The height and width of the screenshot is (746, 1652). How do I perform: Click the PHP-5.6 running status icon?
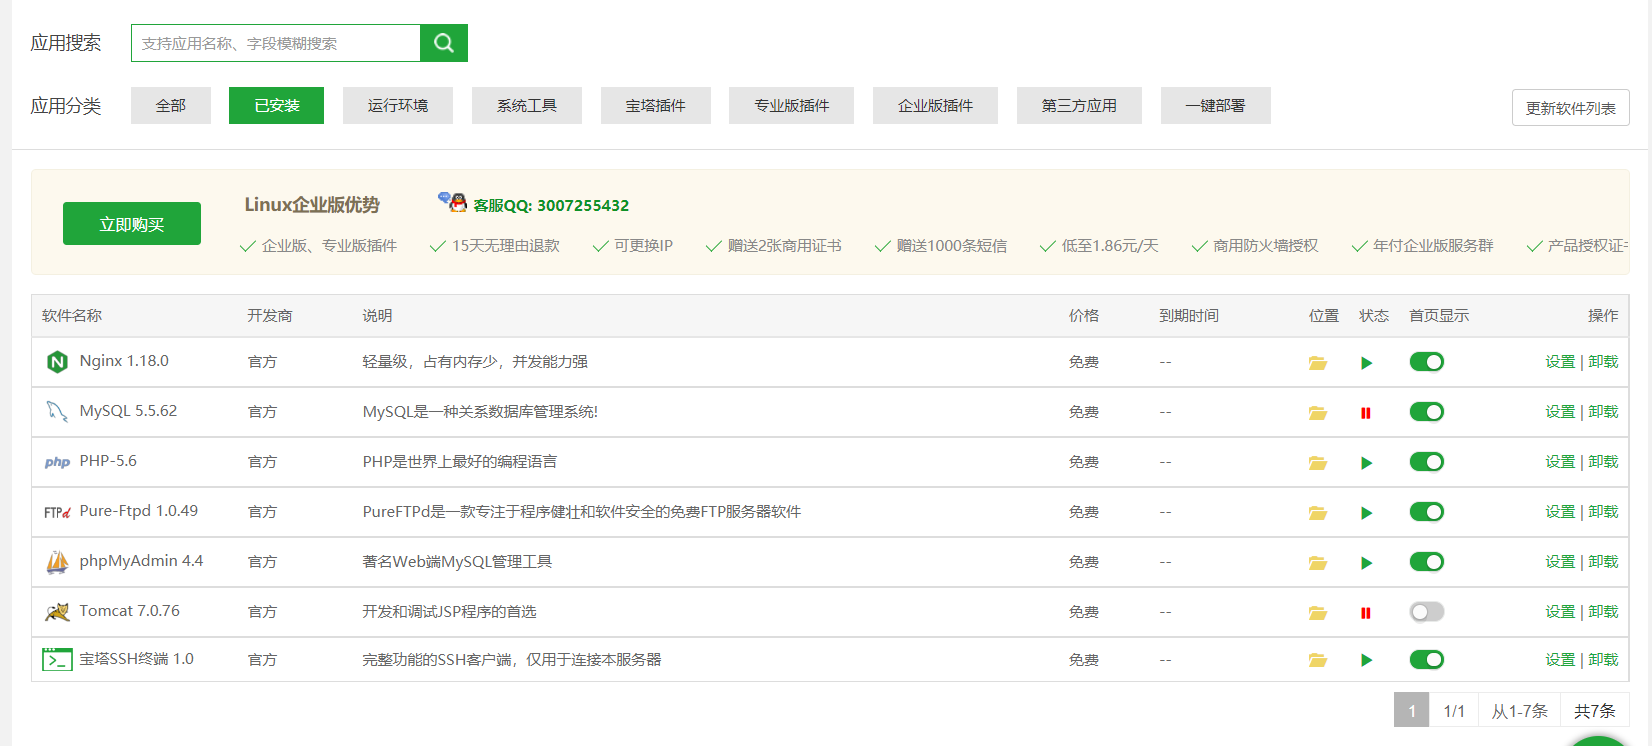(x=1366, y=463)
